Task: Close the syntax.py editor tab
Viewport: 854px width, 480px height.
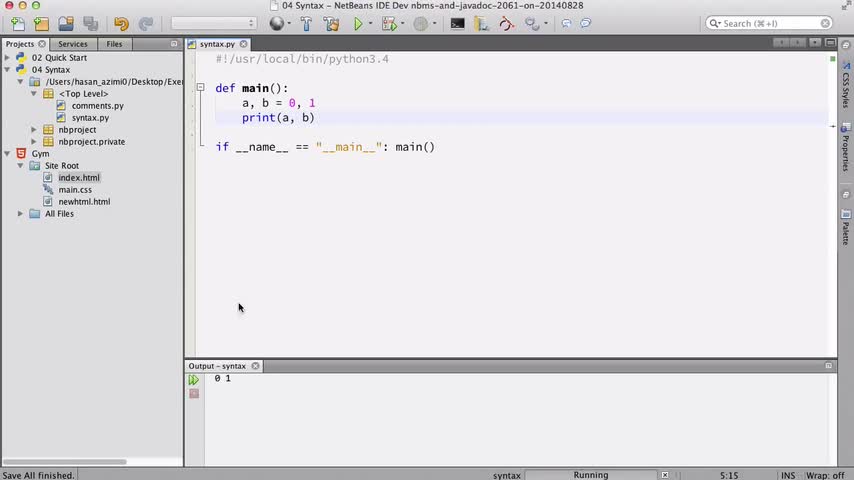Action: pyautogui.click(x=243, y=44)
